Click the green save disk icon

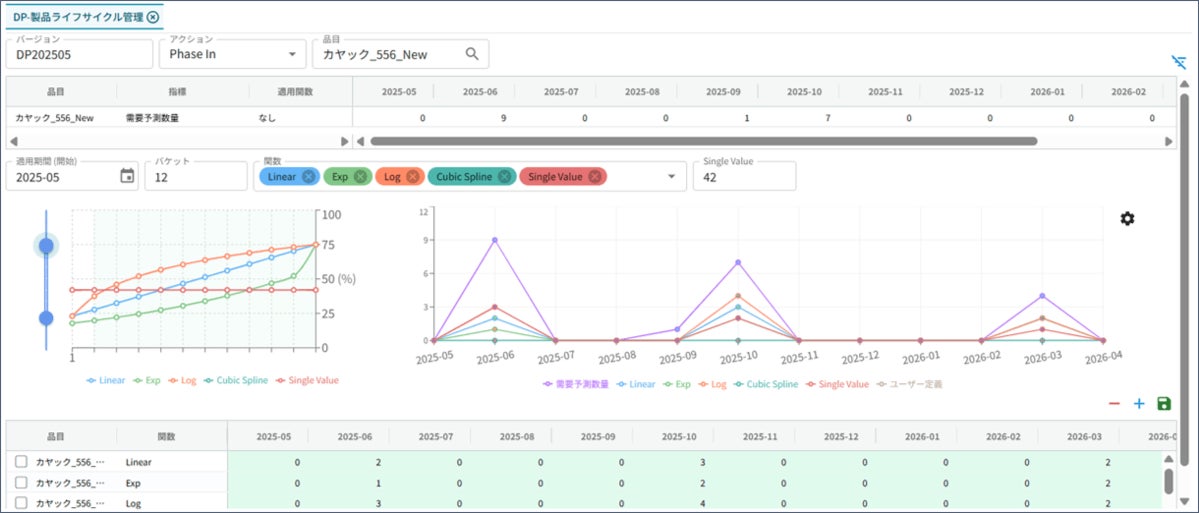click(x=1164, y=403)
